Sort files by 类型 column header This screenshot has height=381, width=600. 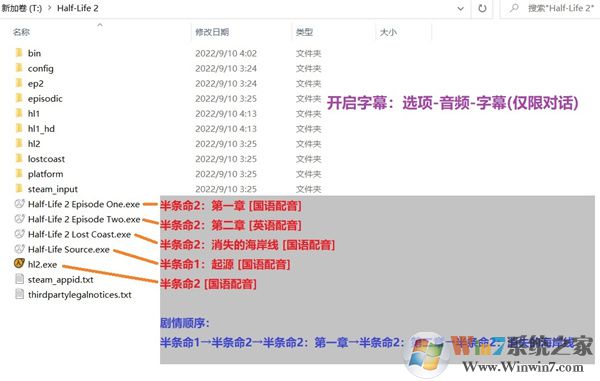(304, 32)
